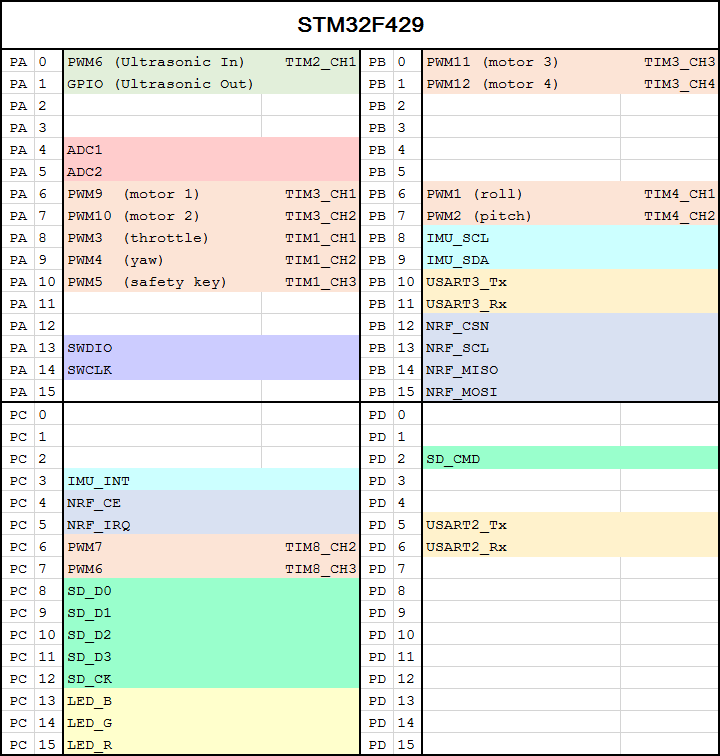The image size is (720, 756).
Task: Click the PWM5 (safety key) cell
Action: (x=163, y=282)
